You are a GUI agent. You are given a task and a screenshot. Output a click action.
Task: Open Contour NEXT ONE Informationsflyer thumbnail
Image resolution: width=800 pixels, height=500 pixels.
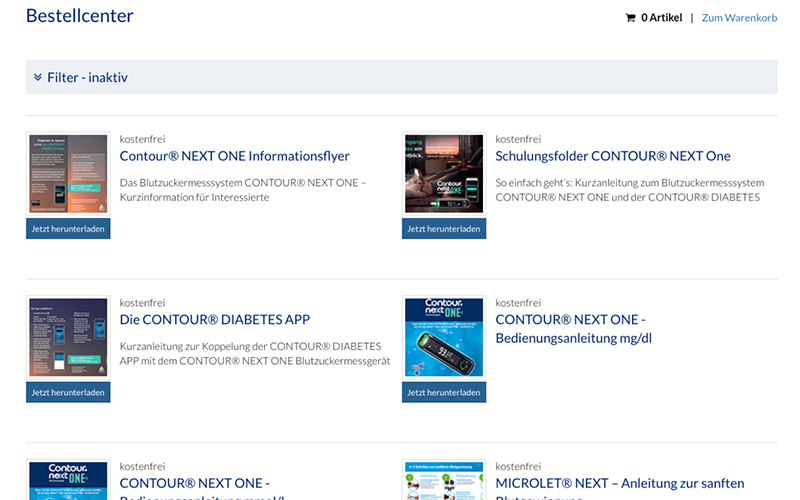point(68,173)
